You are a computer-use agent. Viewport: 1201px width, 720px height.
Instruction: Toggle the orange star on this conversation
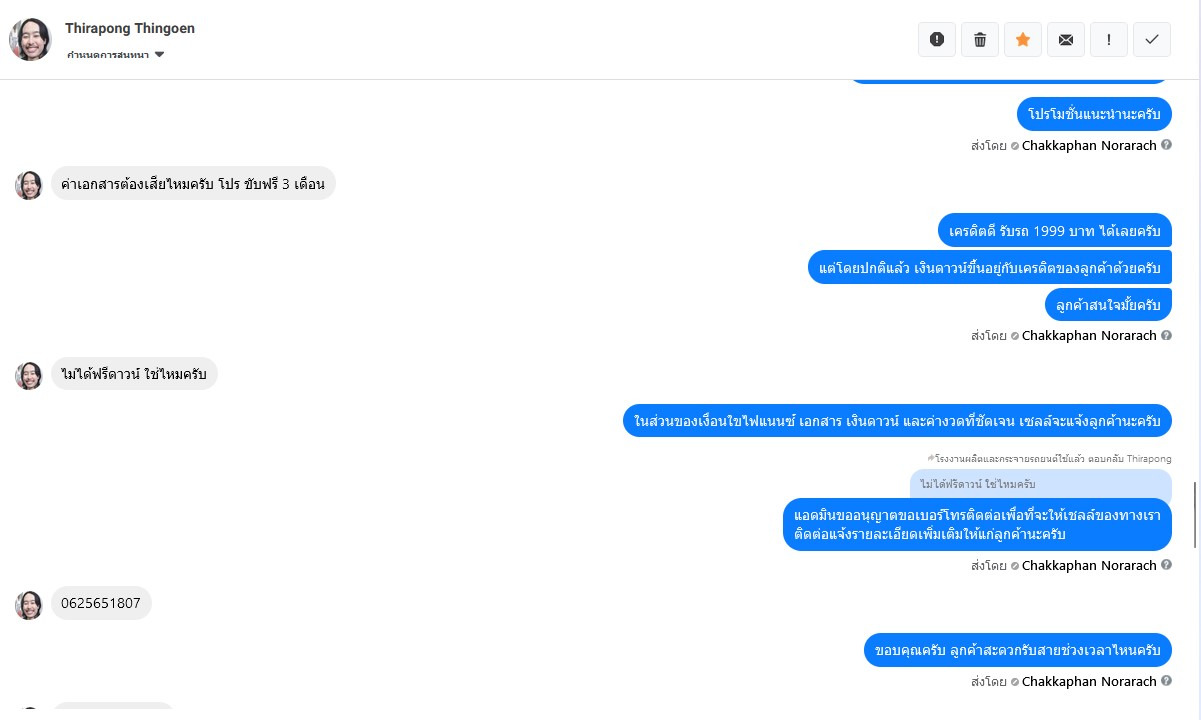pyautogui.click(x=1023, y=39)
